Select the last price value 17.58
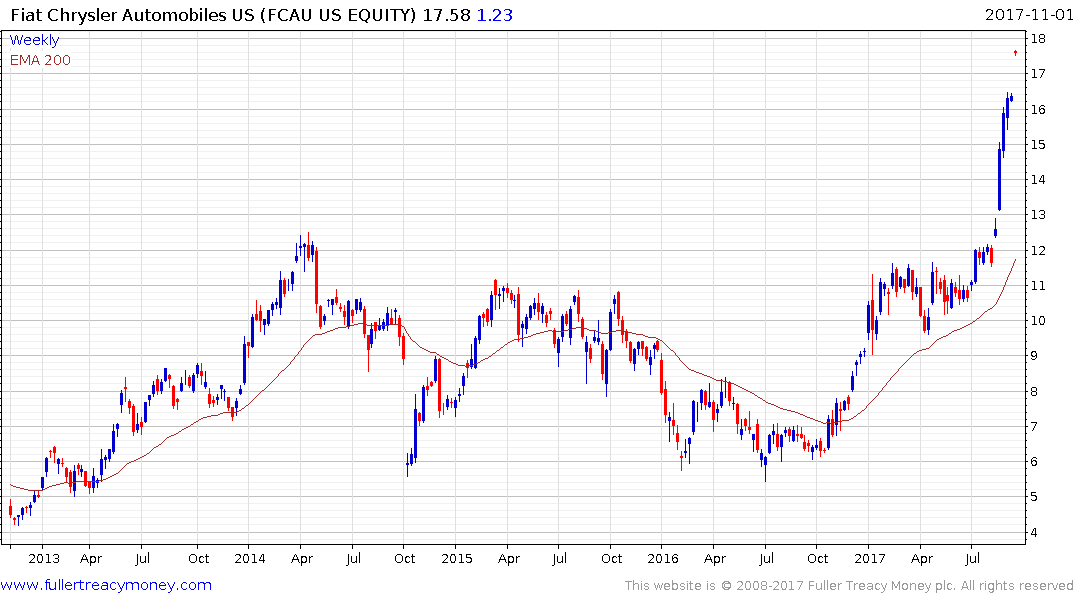Viewport: 1075px width, 600px height. click(446, 15)
